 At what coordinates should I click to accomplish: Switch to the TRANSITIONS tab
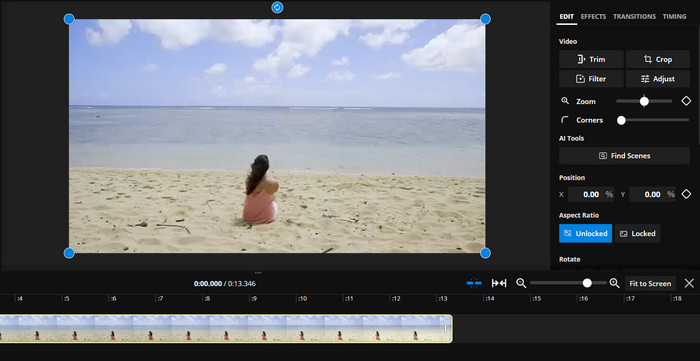[x=634, y=17]
